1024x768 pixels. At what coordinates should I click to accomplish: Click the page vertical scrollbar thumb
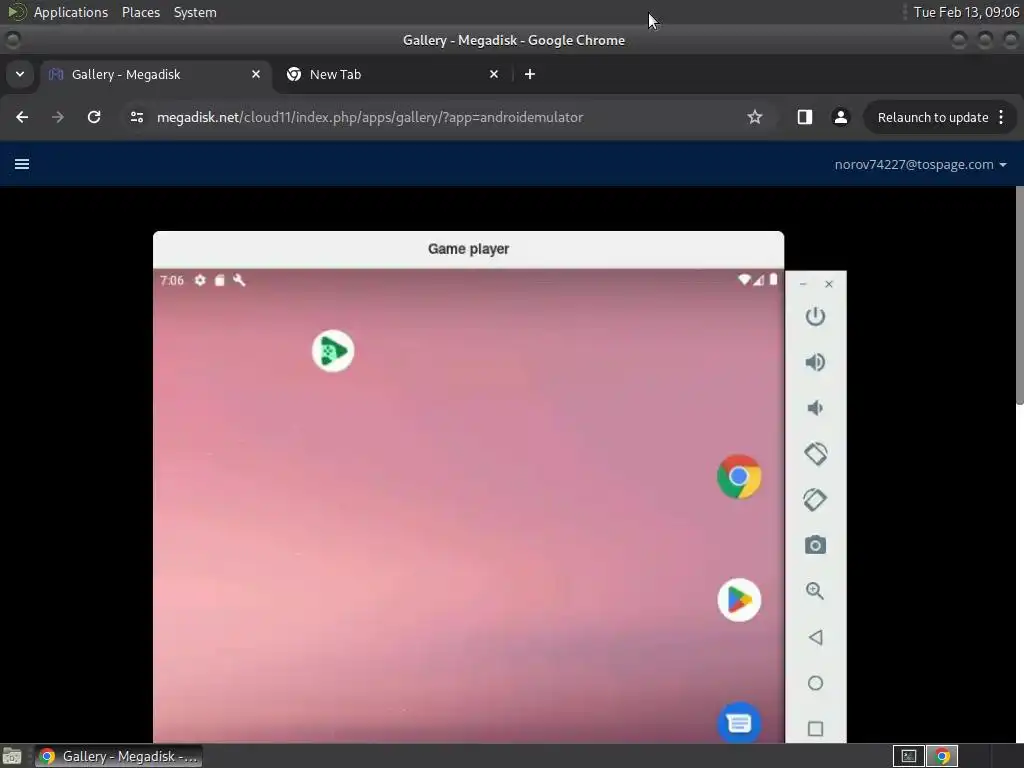(1019, 295)
